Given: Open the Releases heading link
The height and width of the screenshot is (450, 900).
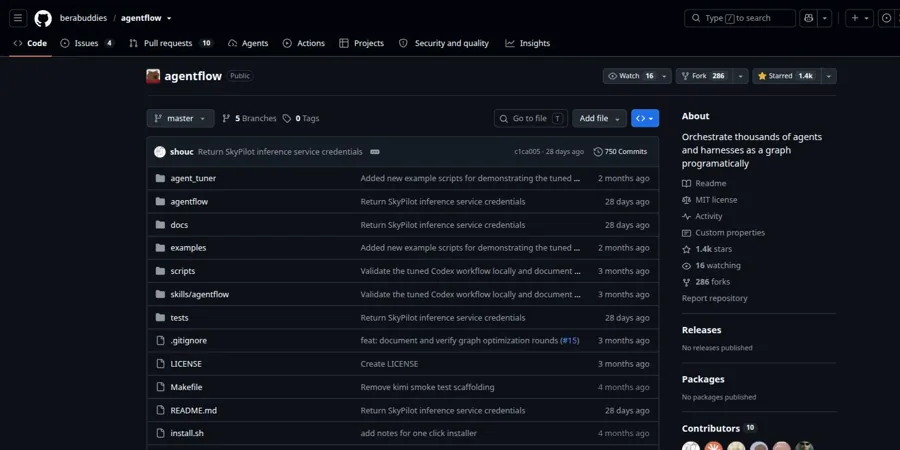Looking at the screenshot, I should coord(701,330).
